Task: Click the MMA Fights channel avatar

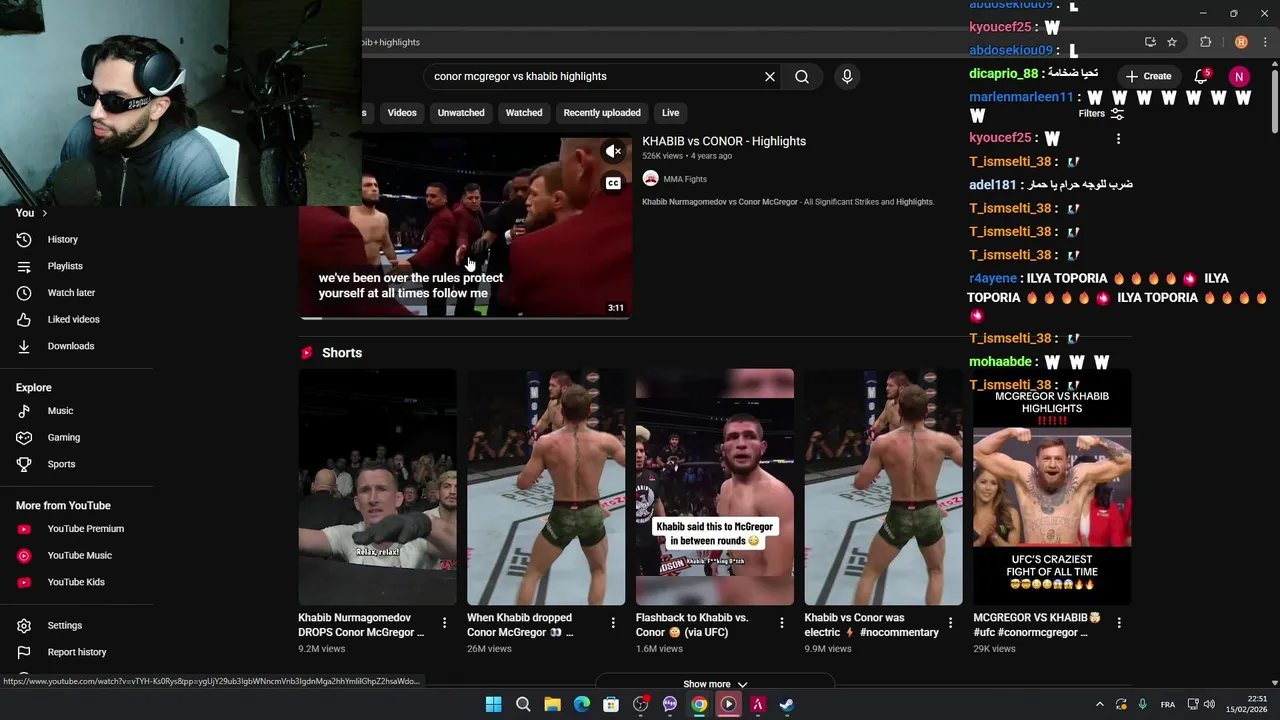Action: point(650,179)
